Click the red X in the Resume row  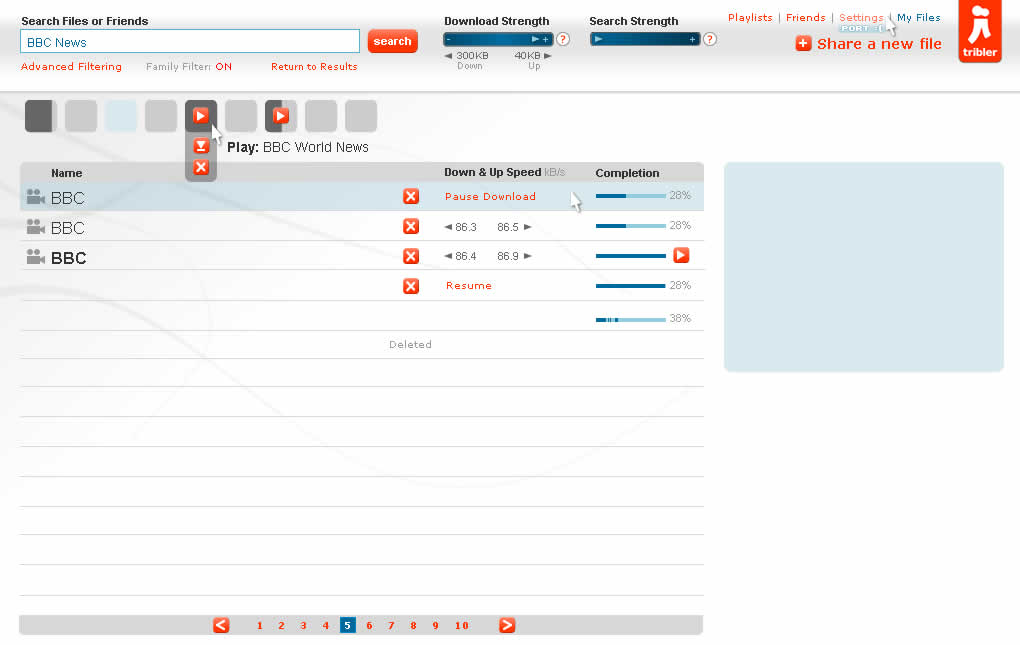pos(410,286)
